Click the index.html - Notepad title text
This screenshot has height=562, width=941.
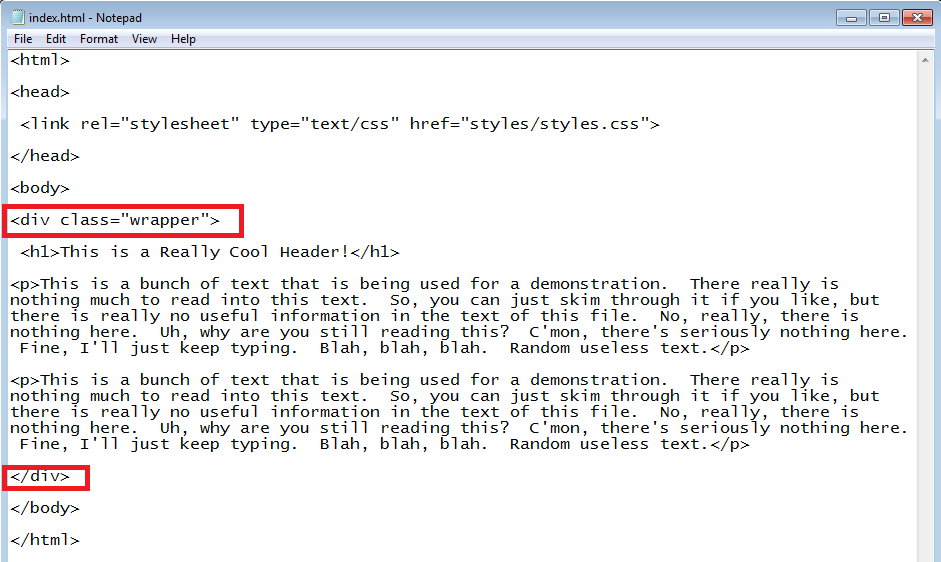[85, 17]
